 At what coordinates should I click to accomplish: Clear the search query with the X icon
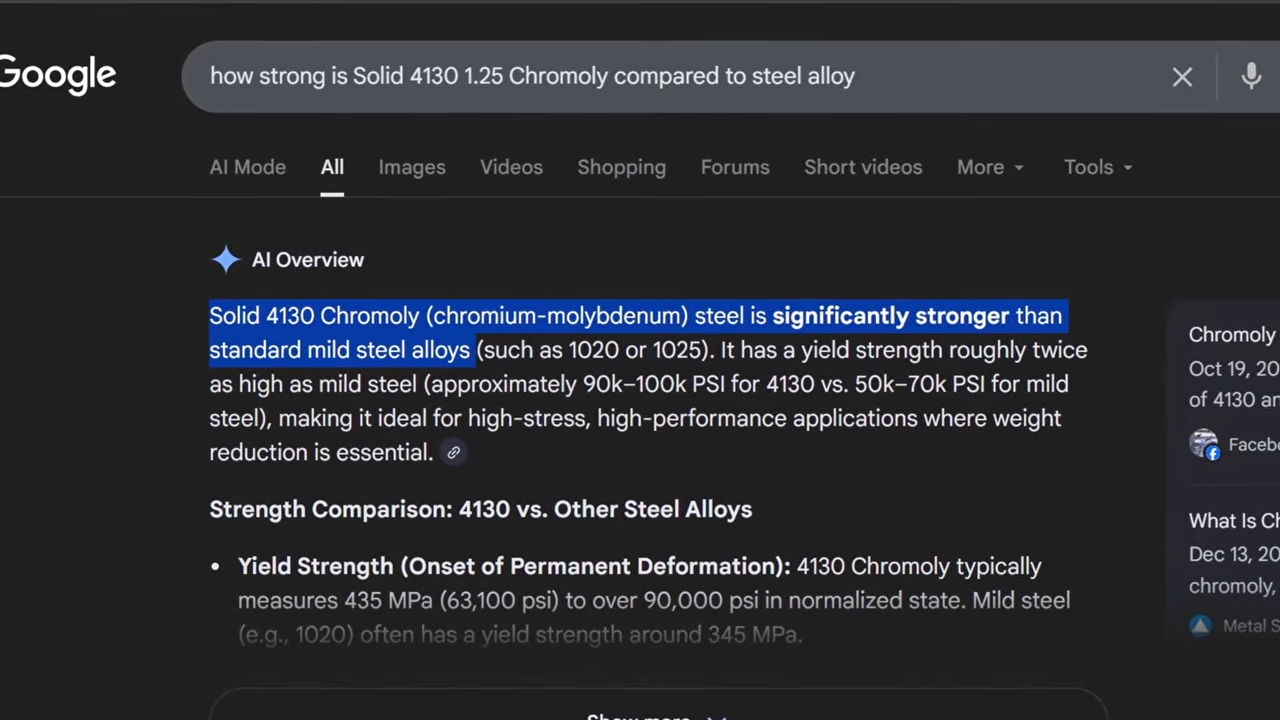tap(1182, 77)
